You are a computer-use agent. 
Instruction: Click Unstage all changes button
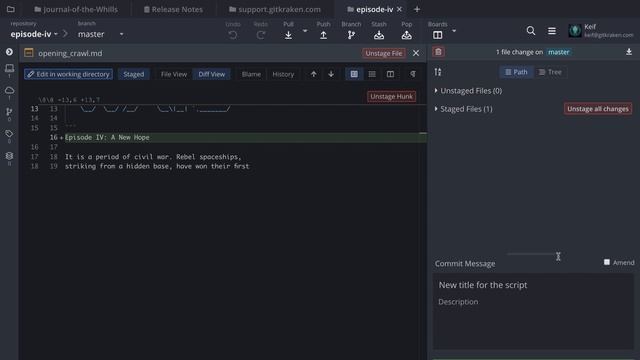pos(598,109)
